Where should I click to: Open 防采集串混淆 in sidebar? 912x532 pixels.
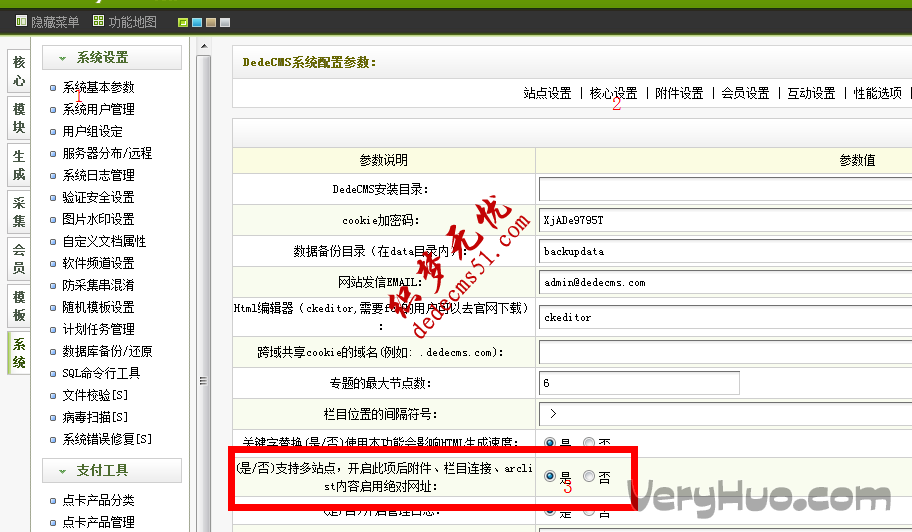(x=98, y=285)
